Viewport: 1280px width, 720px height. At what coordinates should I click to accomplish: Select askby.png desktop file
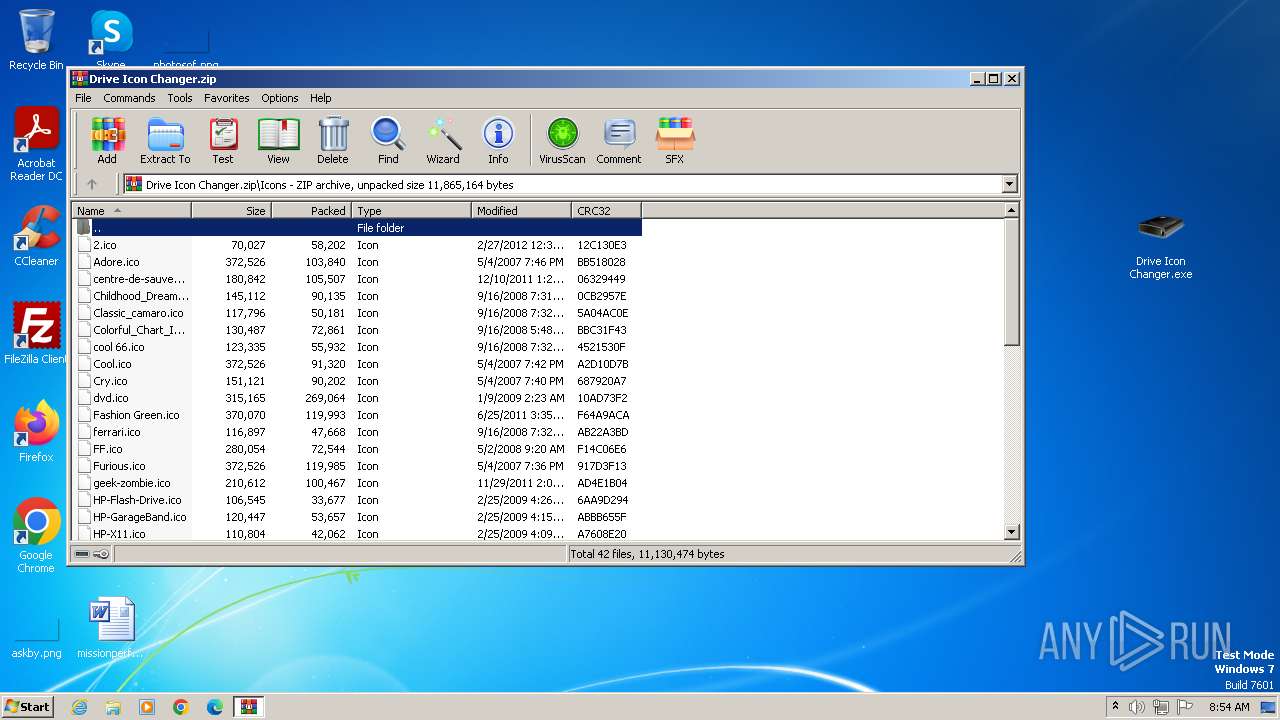click(37, 638)
